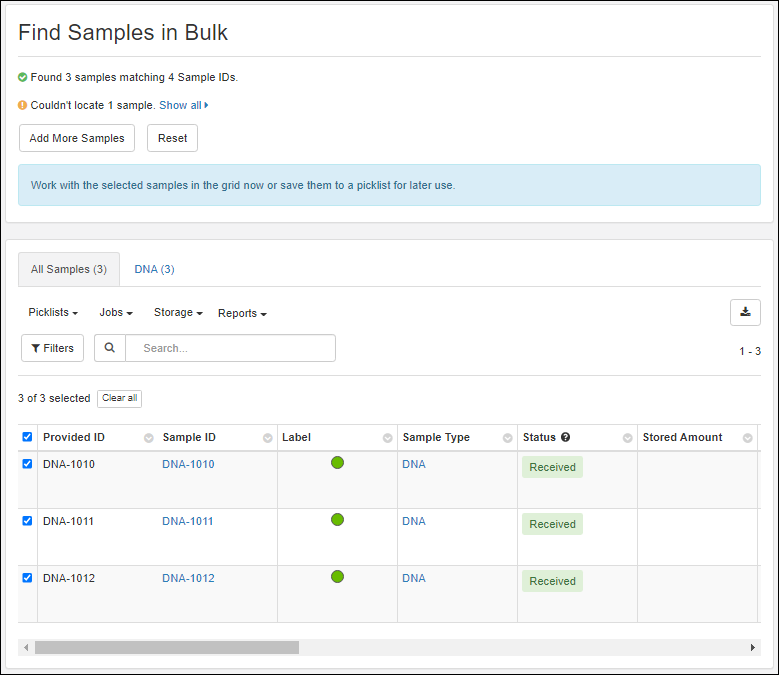Open the DNA-1011 Sample ID link

(x=188, y=521)
